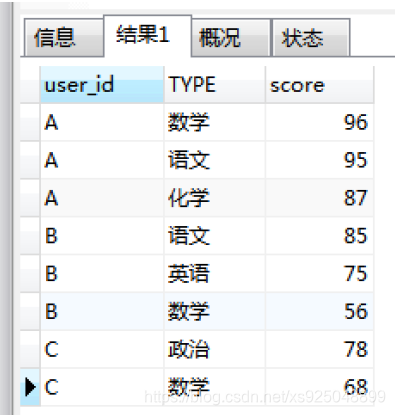Click the score column header
Screen dimensions: 395x415
[x=320, y=85]
